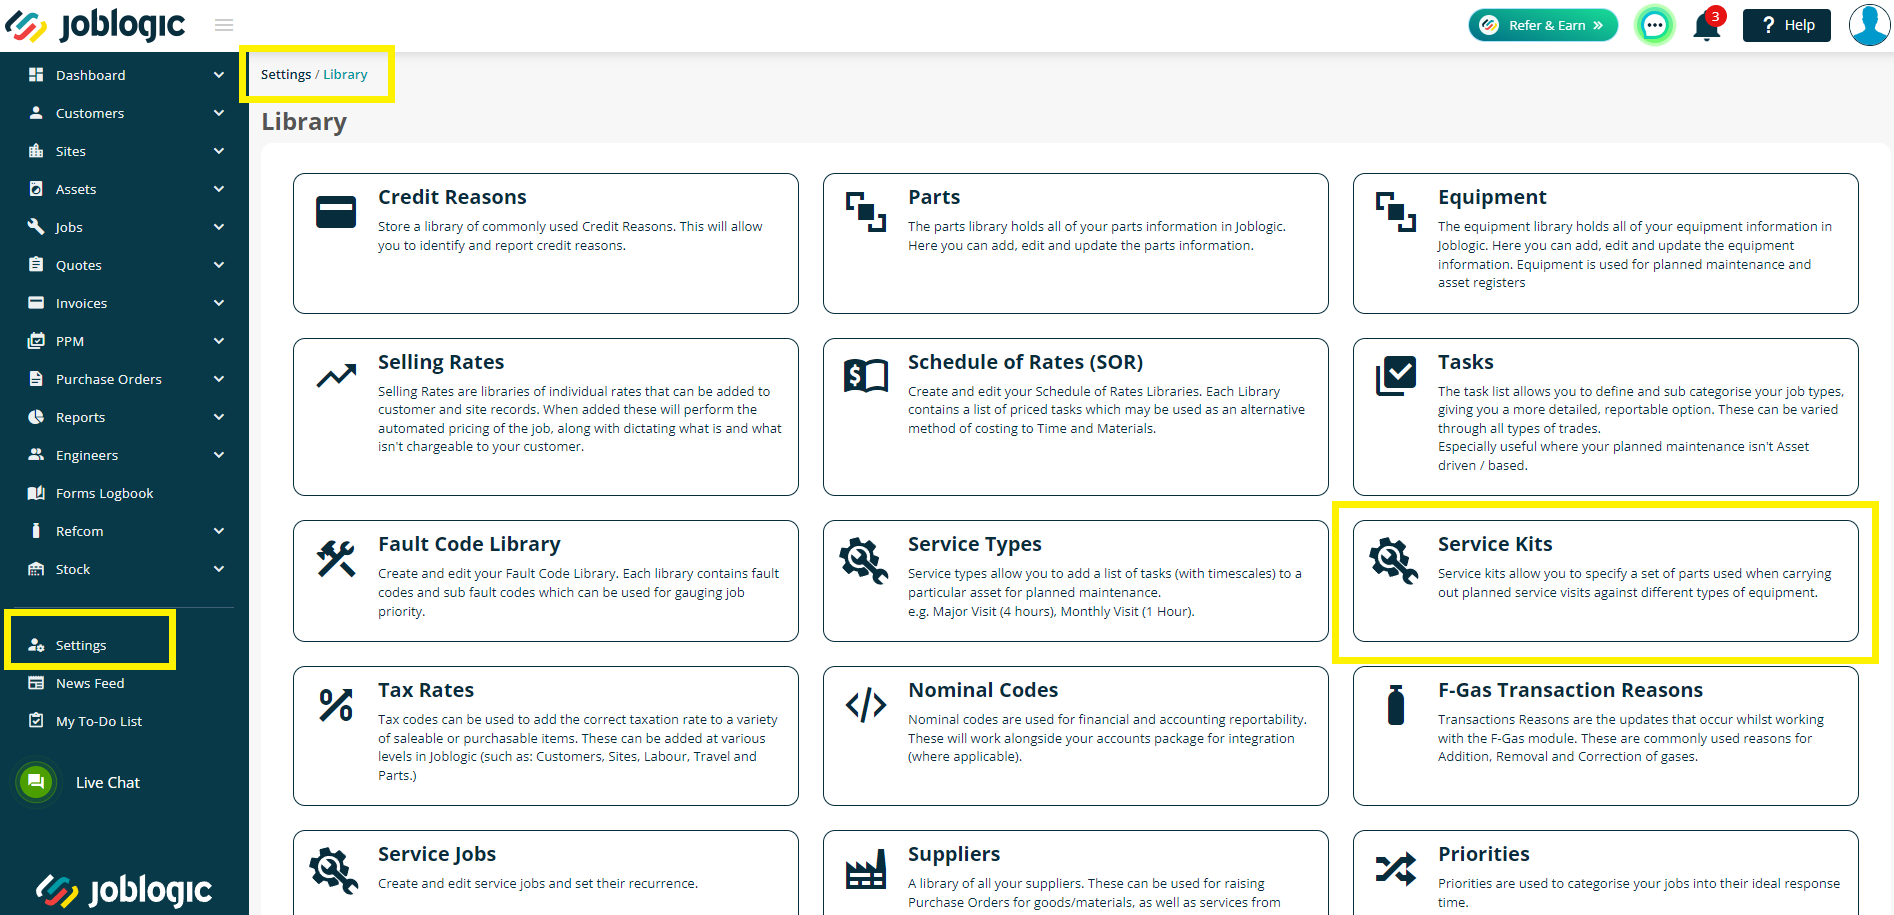Click the hamburger menu toggle icon
The height and width of the screenshot is (915, 1894).
coord(224,25)
